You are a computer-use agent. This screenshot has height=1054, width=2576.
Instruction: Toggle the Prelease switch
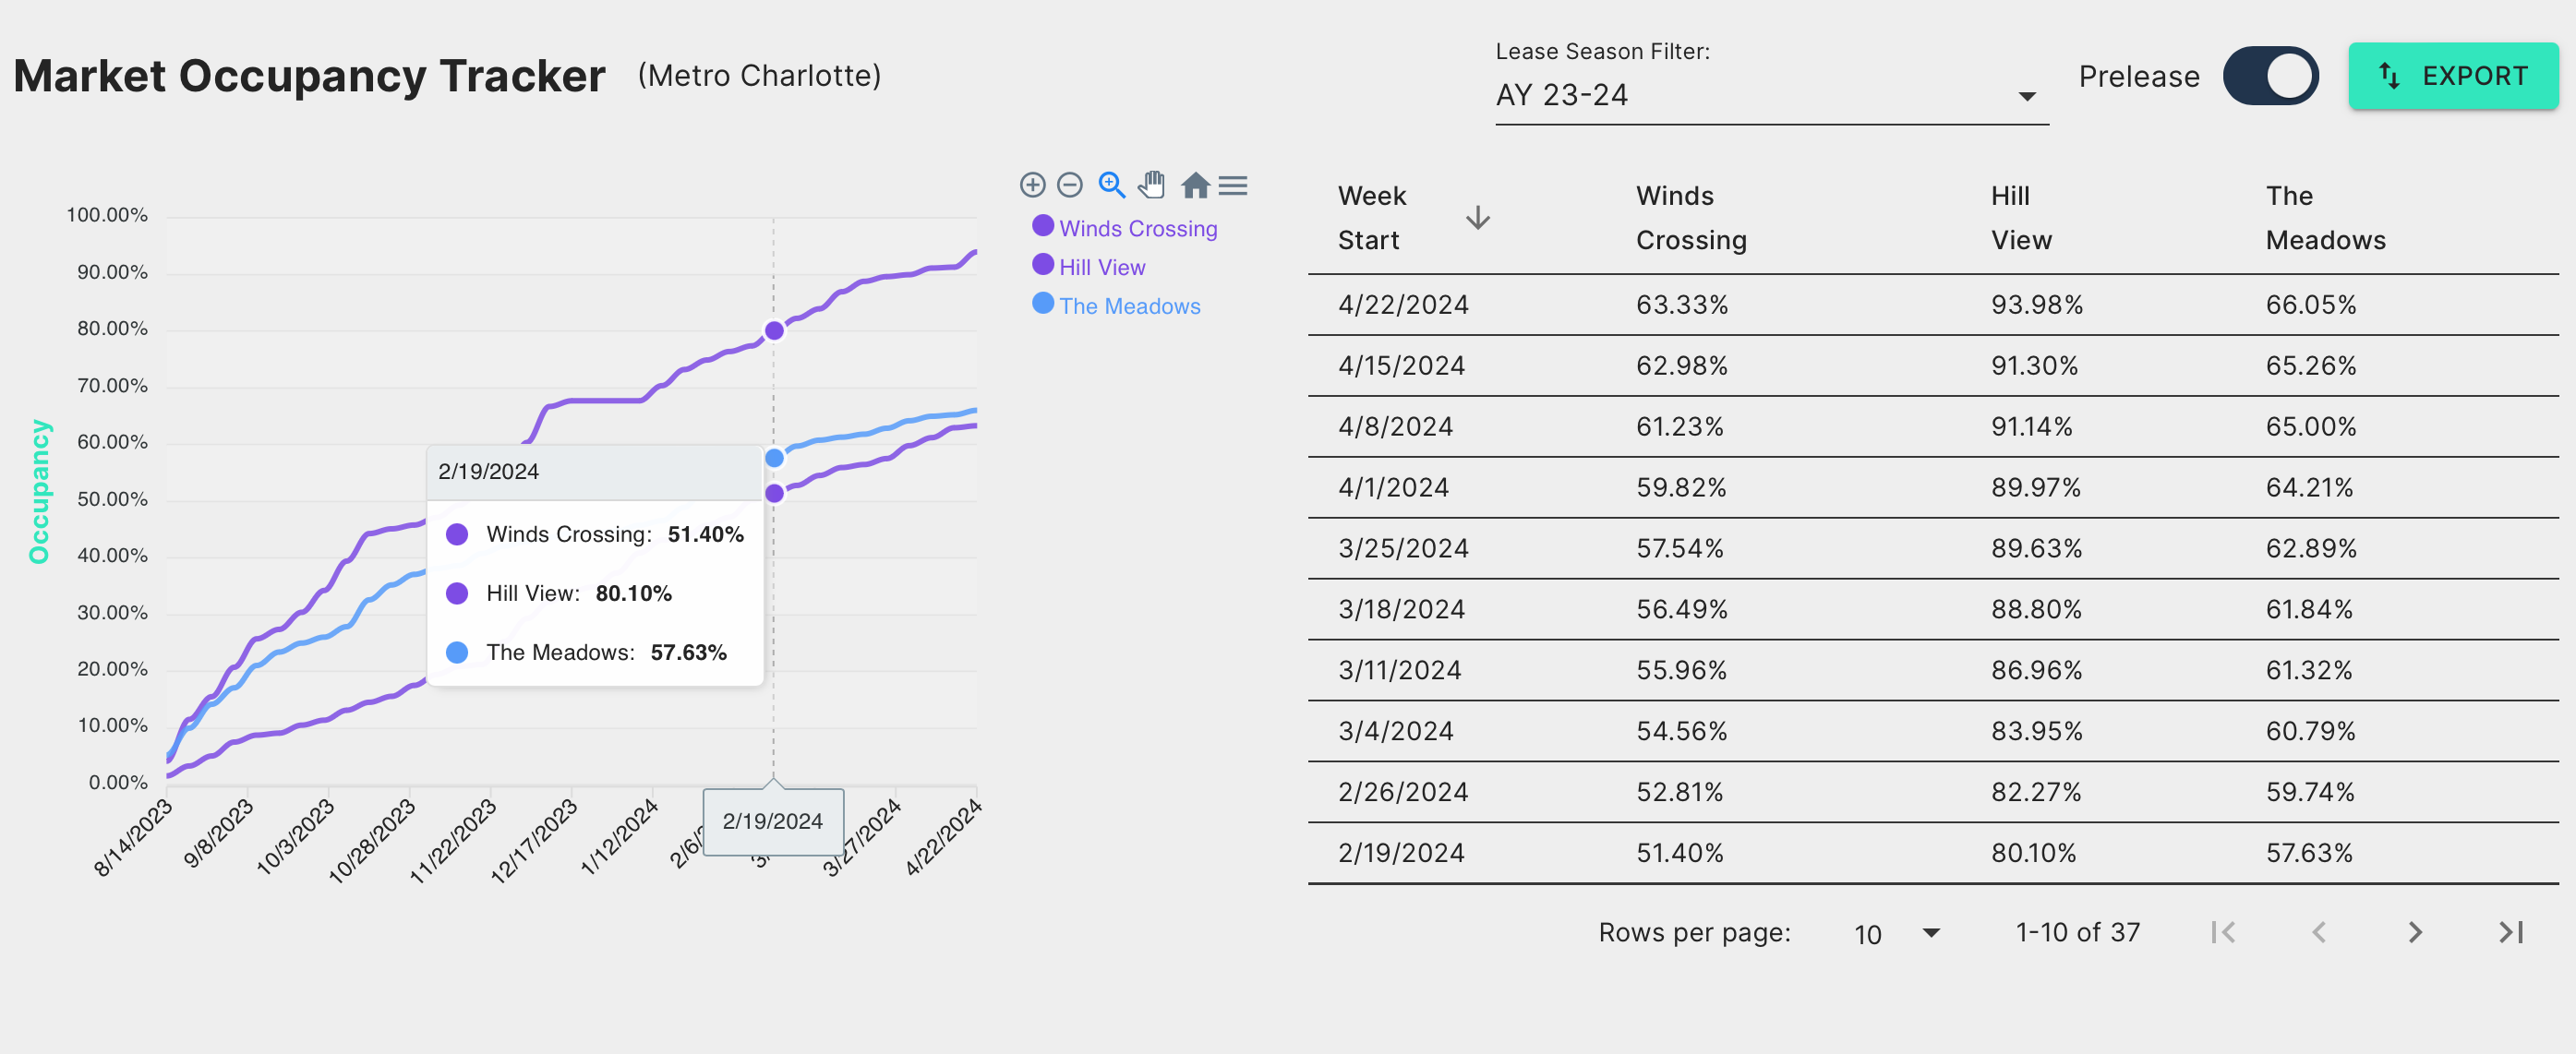click(x=2270, y=76)
